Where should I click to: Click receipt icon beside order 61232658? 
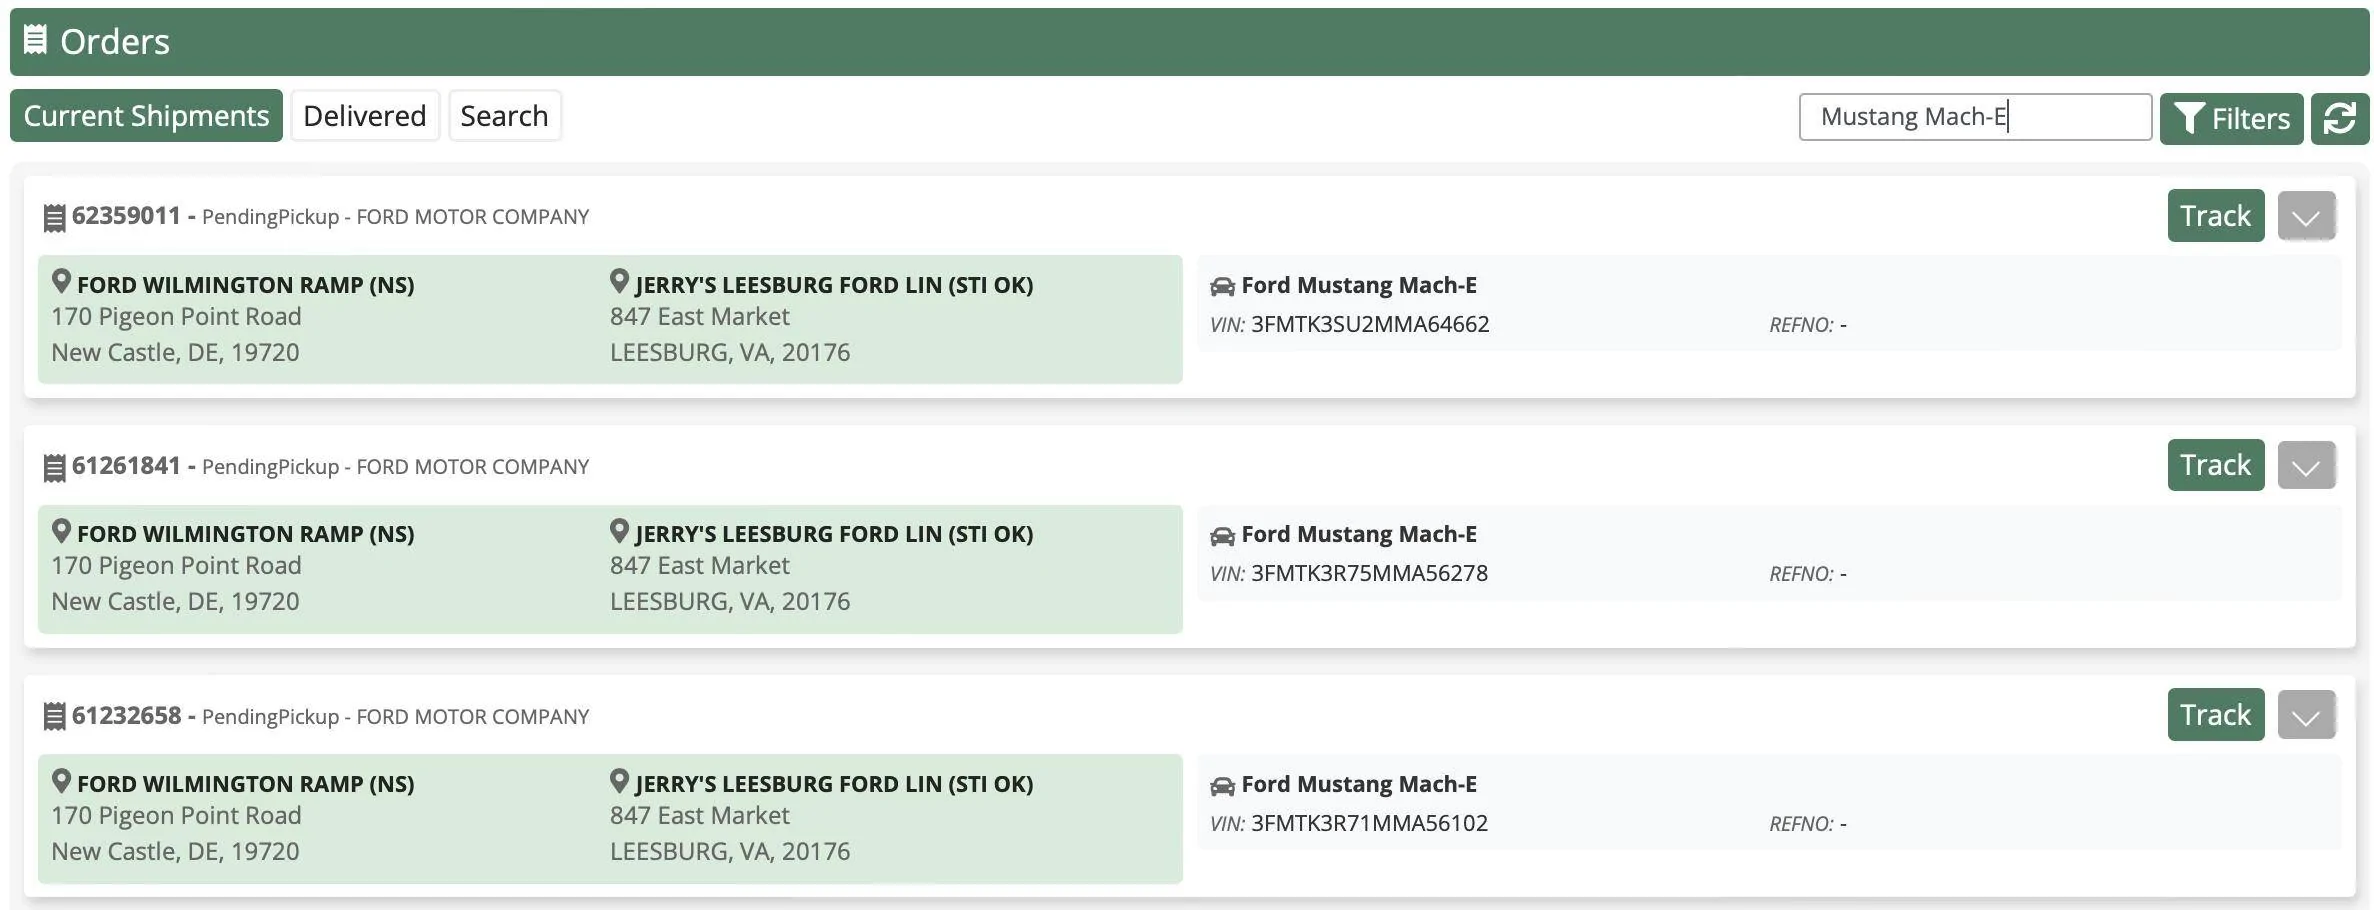pyautogui.click(x=55, y=716)
